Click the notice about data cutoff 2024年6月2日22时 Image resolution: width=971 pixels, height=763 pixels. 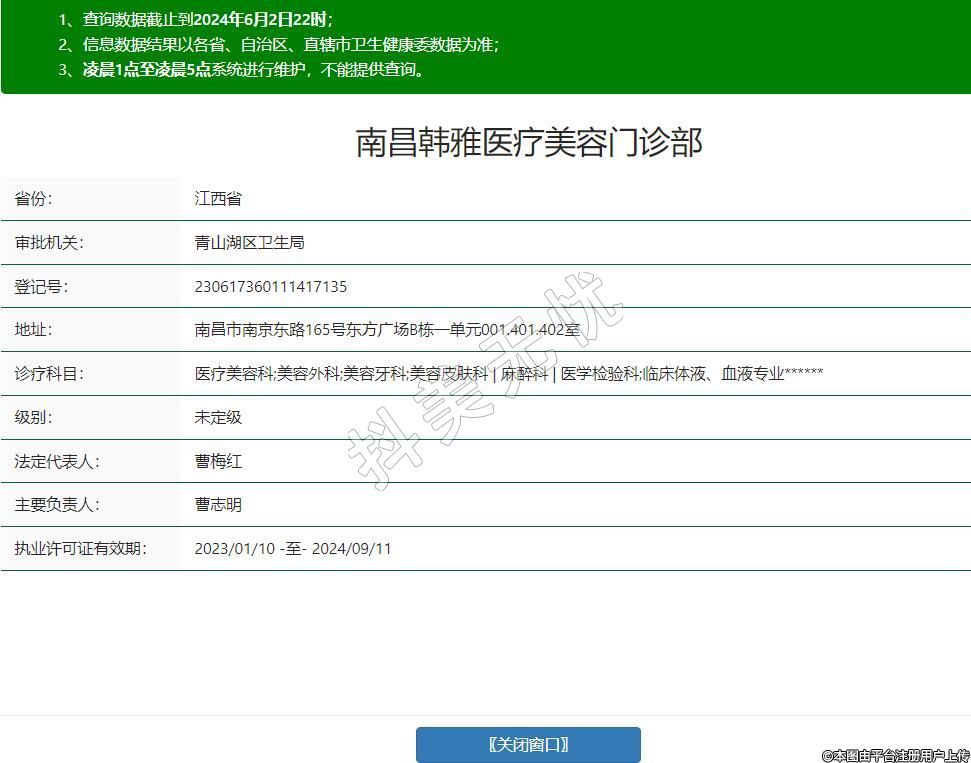point(261,19)
